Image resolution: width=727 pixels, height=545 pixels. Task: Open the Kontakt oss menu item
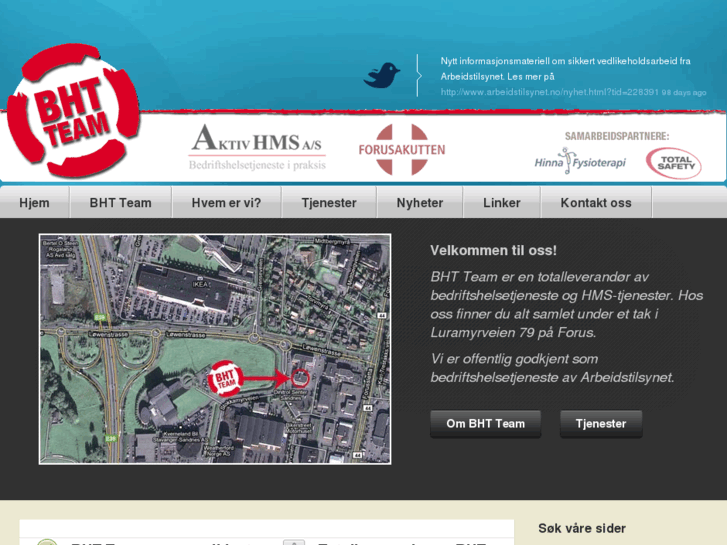(x=596, y=203)
